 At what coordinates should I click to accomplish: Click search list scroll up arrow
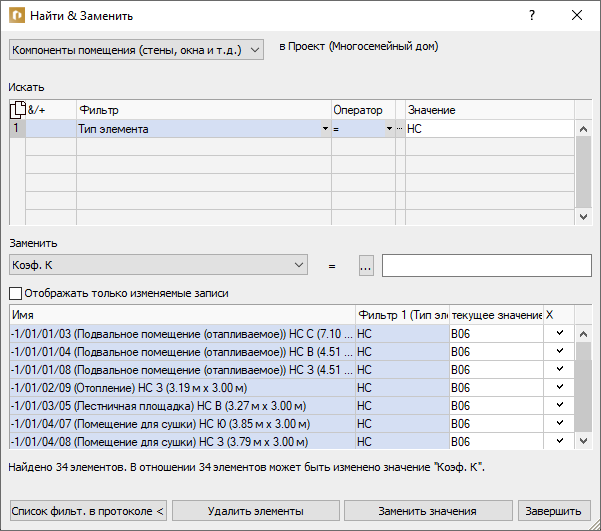click(583, 129)
